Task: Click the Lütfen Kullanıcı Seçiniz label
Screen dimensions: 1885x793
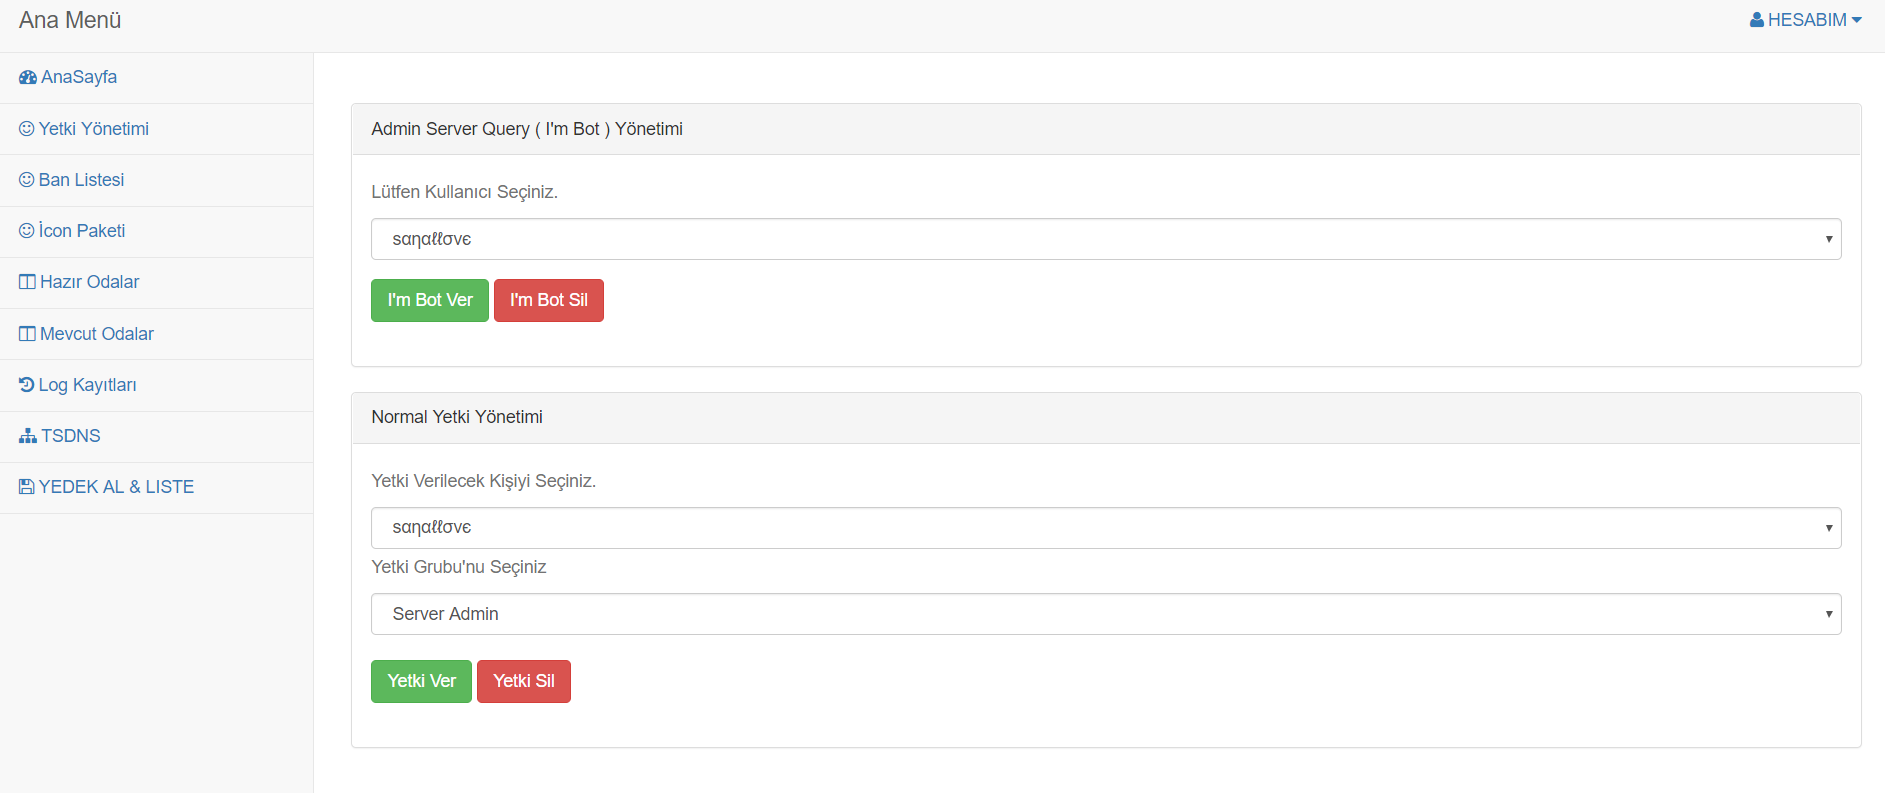Action: pos(465,192)
